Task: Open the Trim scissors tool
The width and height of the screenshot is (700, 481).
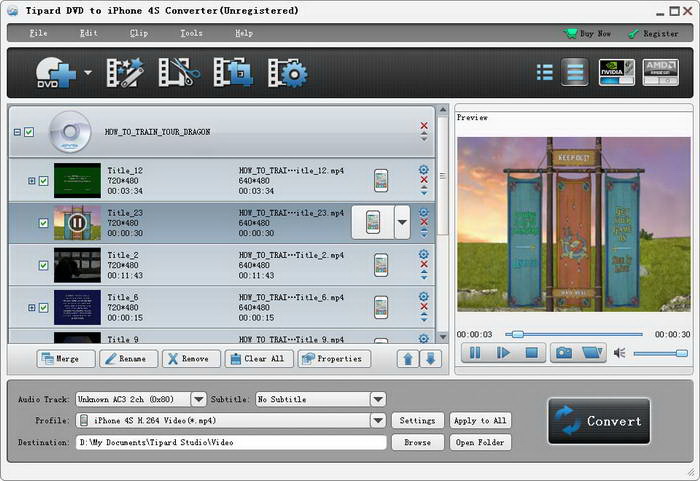Action: (x=179, y=72)
